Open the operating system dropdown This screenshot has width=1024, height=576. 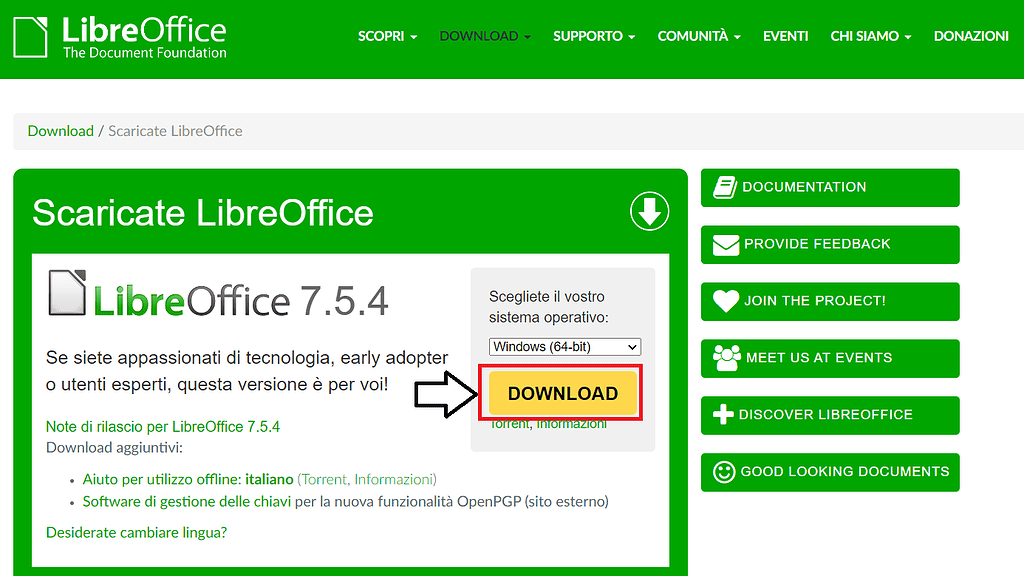[x=565, y=347]
